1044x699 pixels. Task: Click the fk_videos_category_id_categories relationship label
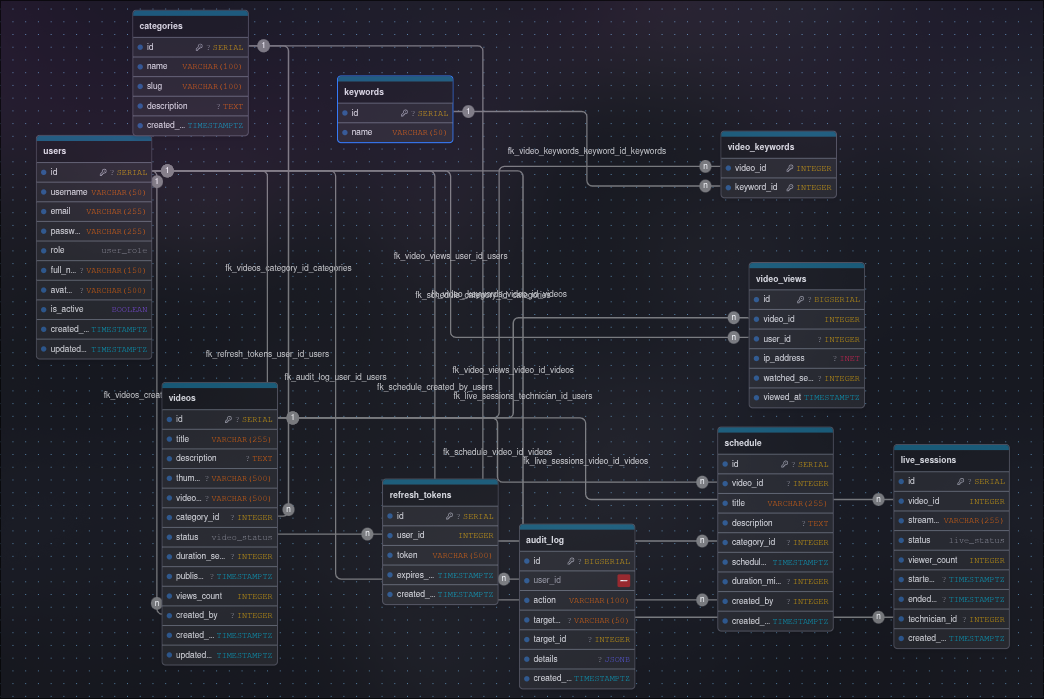point(288,268)
